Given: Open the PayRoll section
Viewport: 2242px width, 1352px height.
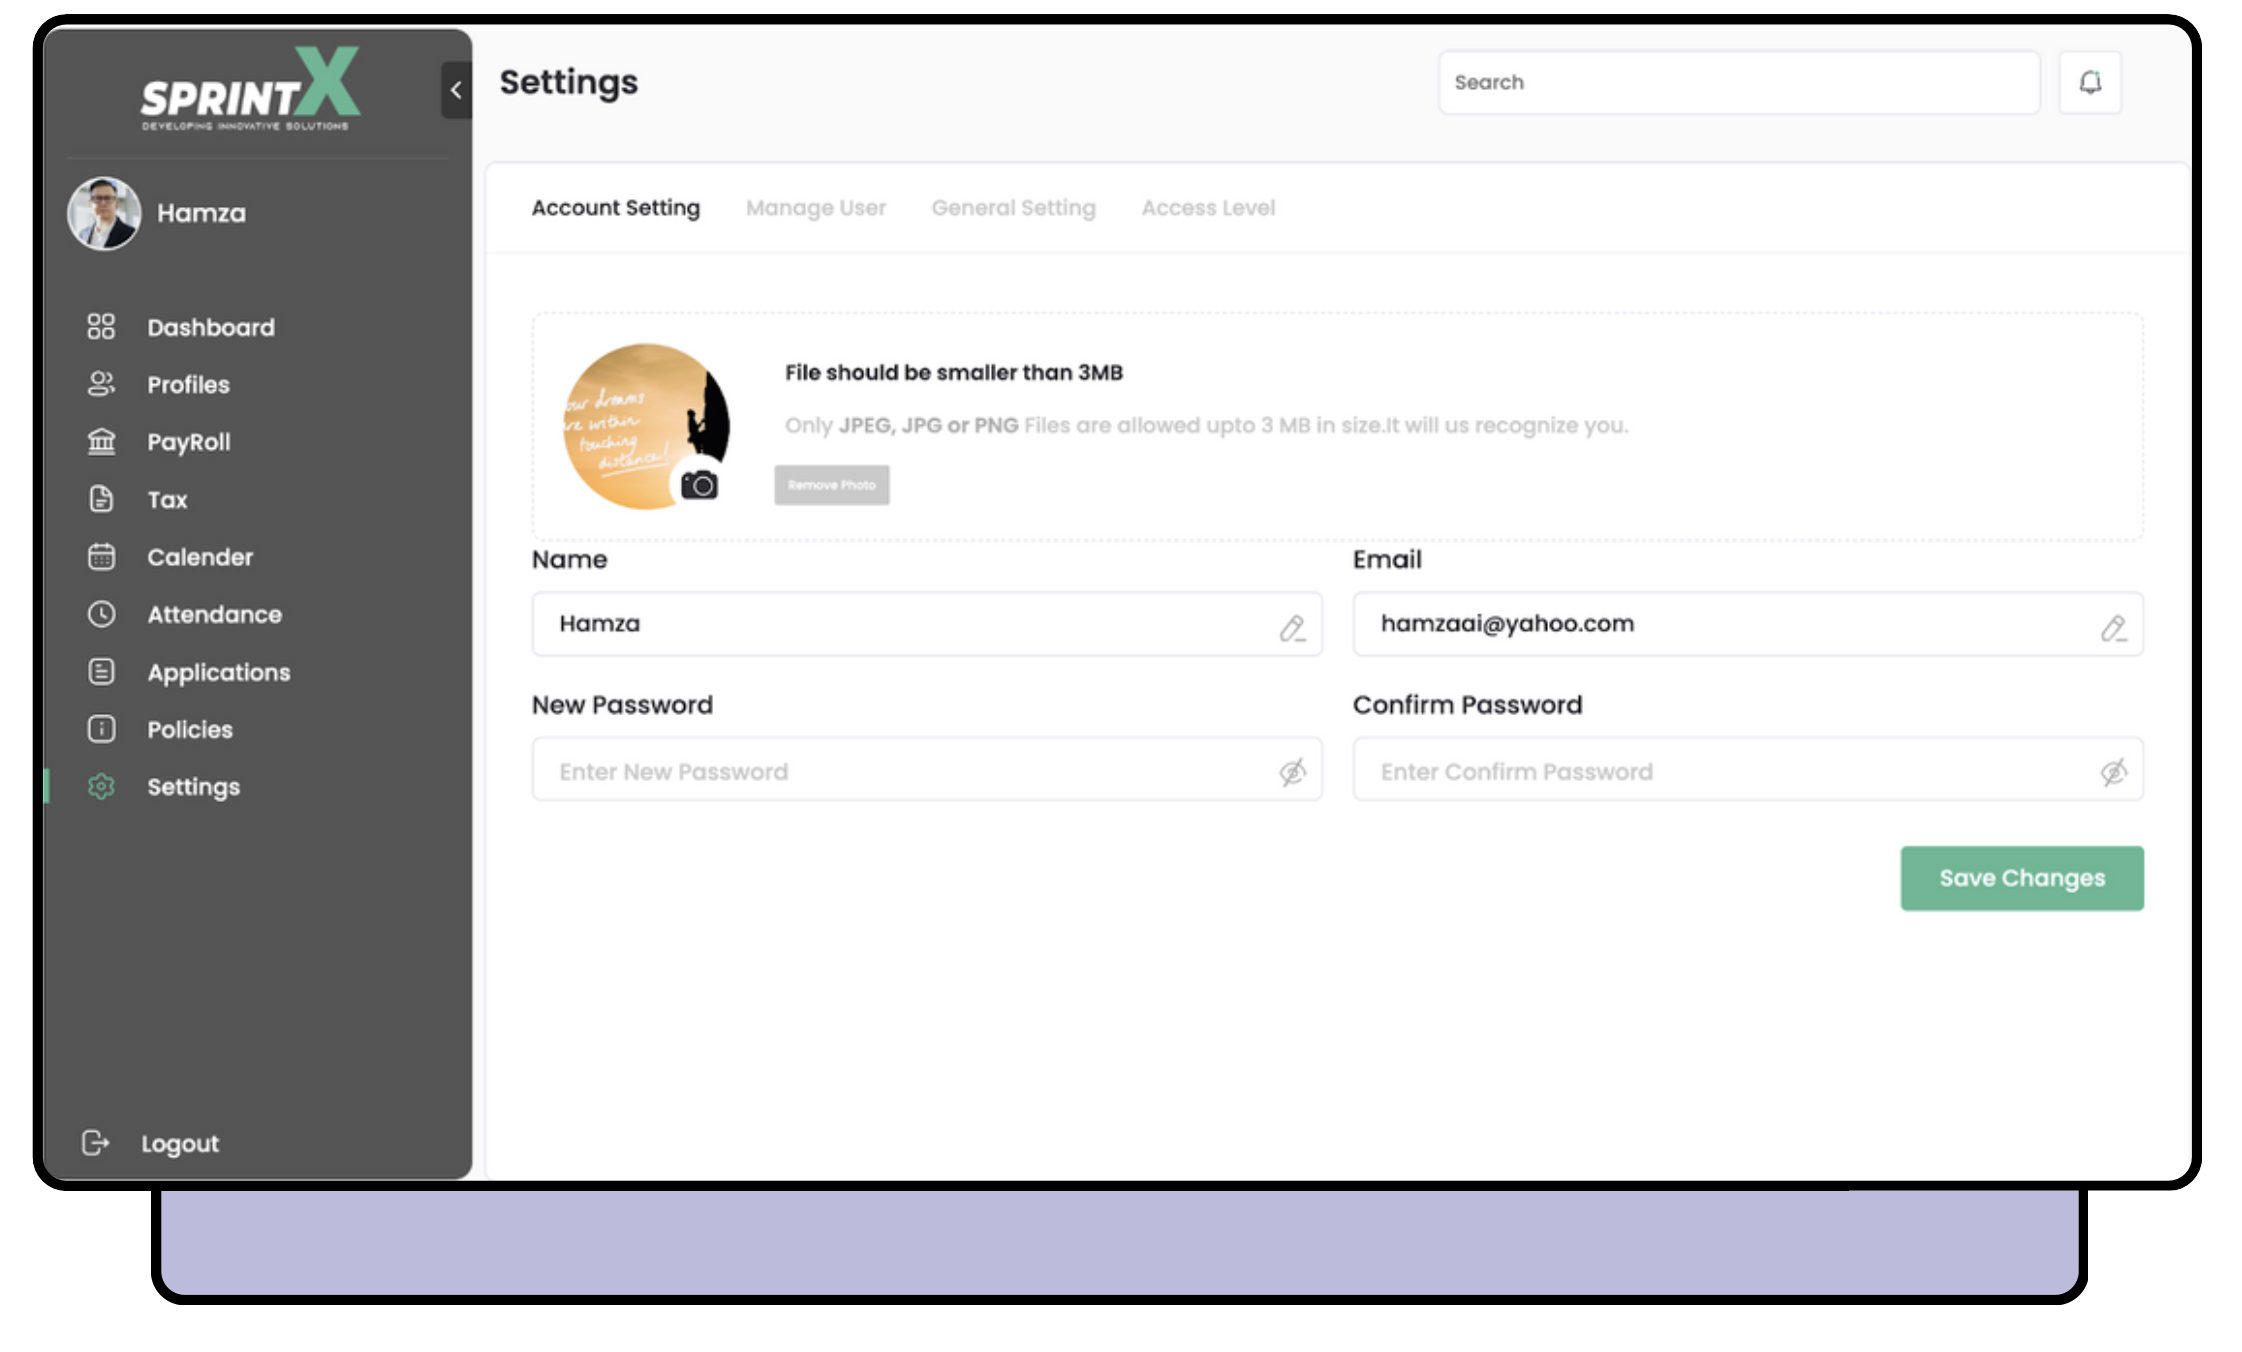Looking at the screenshot, I should 189,441.
